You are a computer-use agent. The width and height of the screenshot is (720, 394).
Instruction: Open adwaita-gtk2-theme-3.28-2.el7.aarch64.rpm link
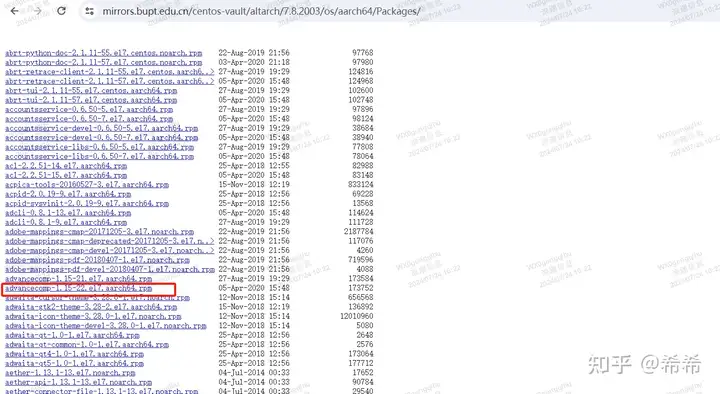point(91,307)
